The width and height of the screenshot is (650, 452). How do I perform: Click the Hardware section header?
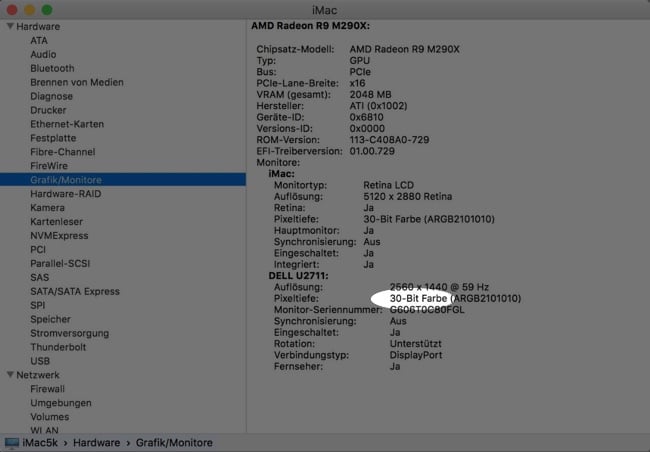coord(38,27)
